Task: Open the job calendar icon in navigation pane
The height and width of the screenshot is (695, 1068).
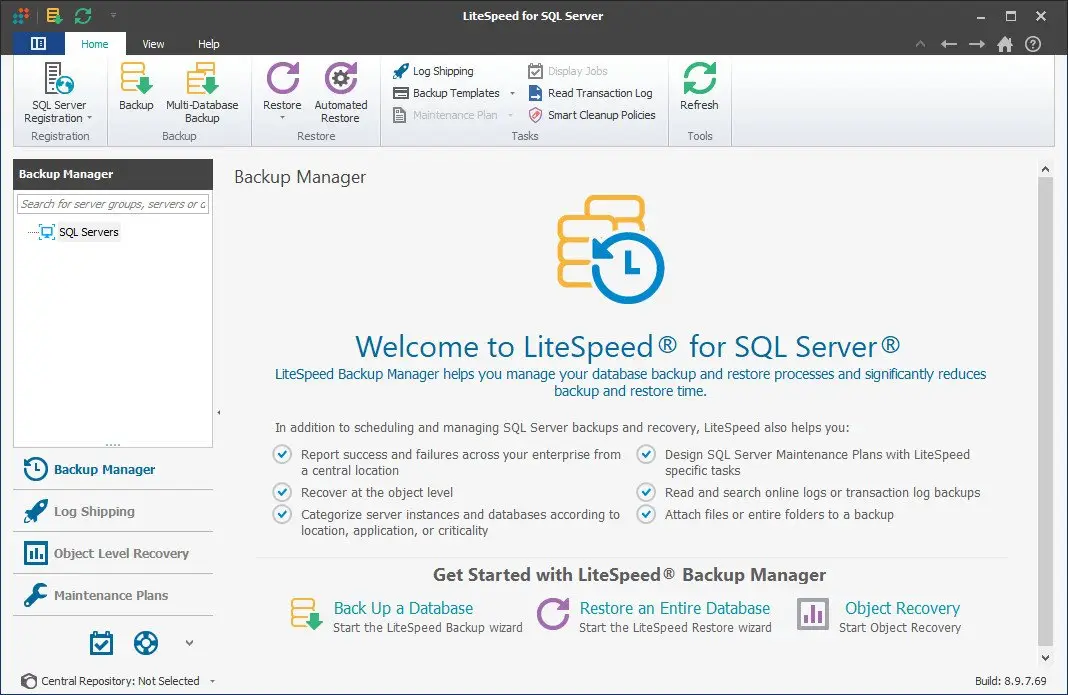Action: click(x=101, y=643)
